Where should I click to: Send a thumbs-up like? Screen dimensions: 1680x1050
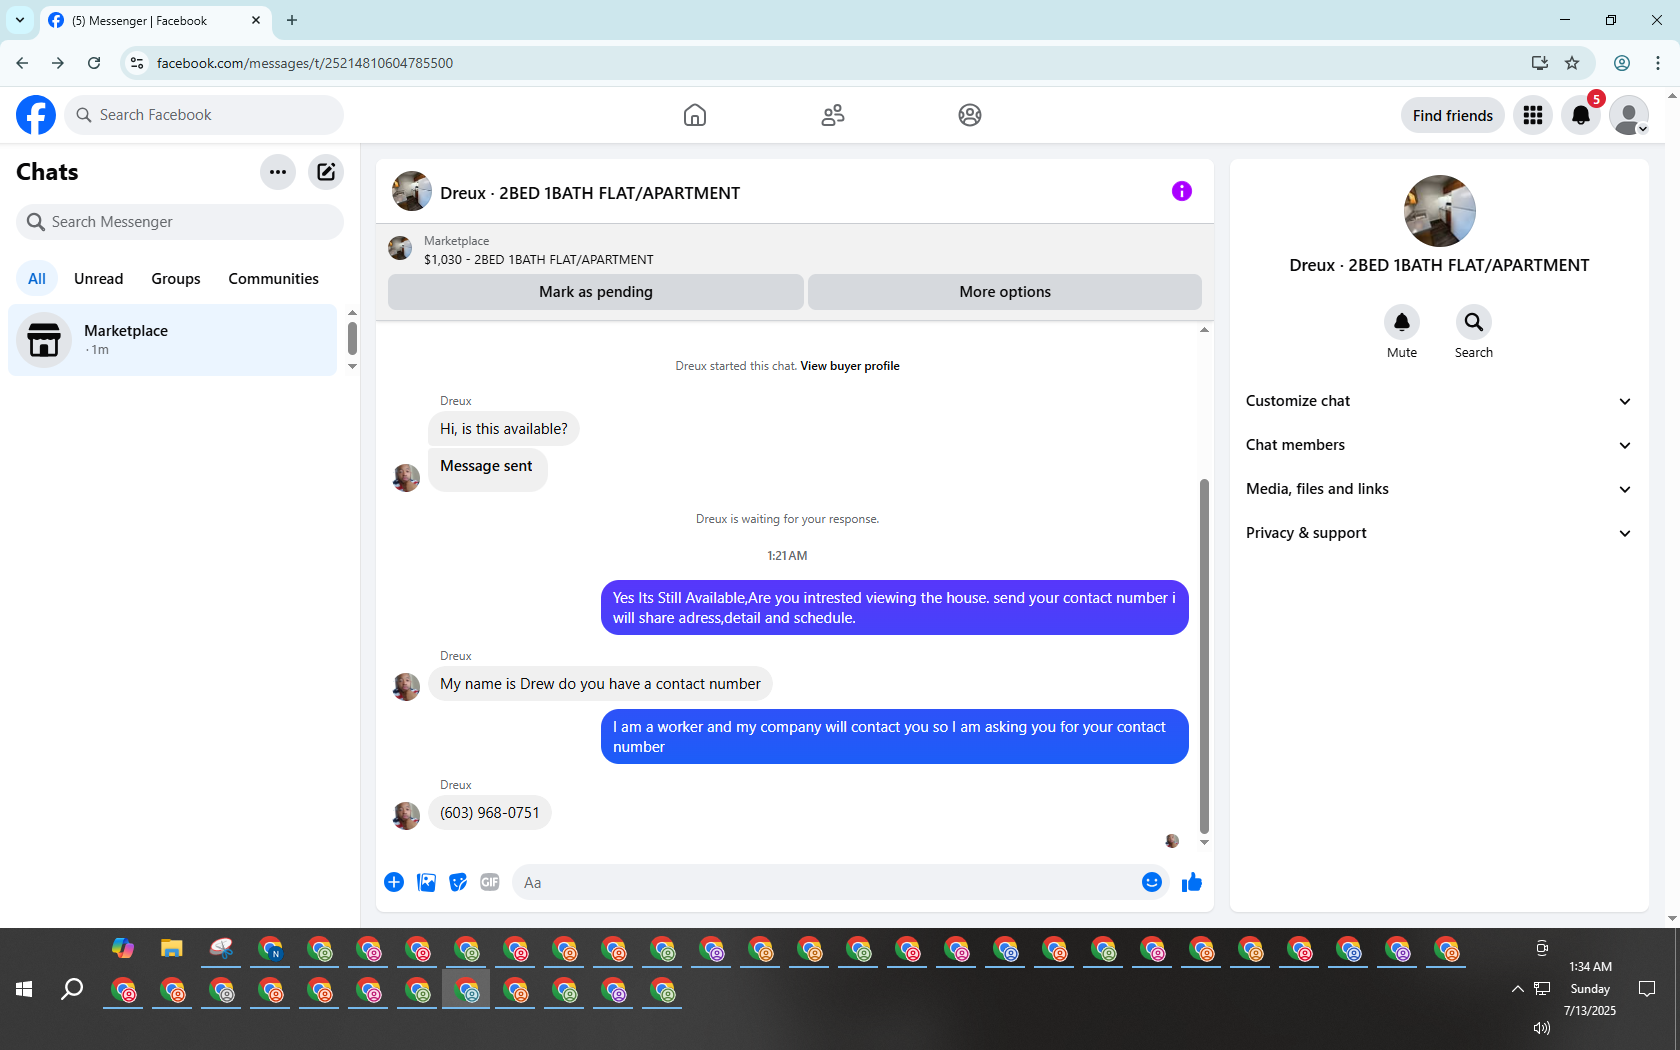(1192, 882)
